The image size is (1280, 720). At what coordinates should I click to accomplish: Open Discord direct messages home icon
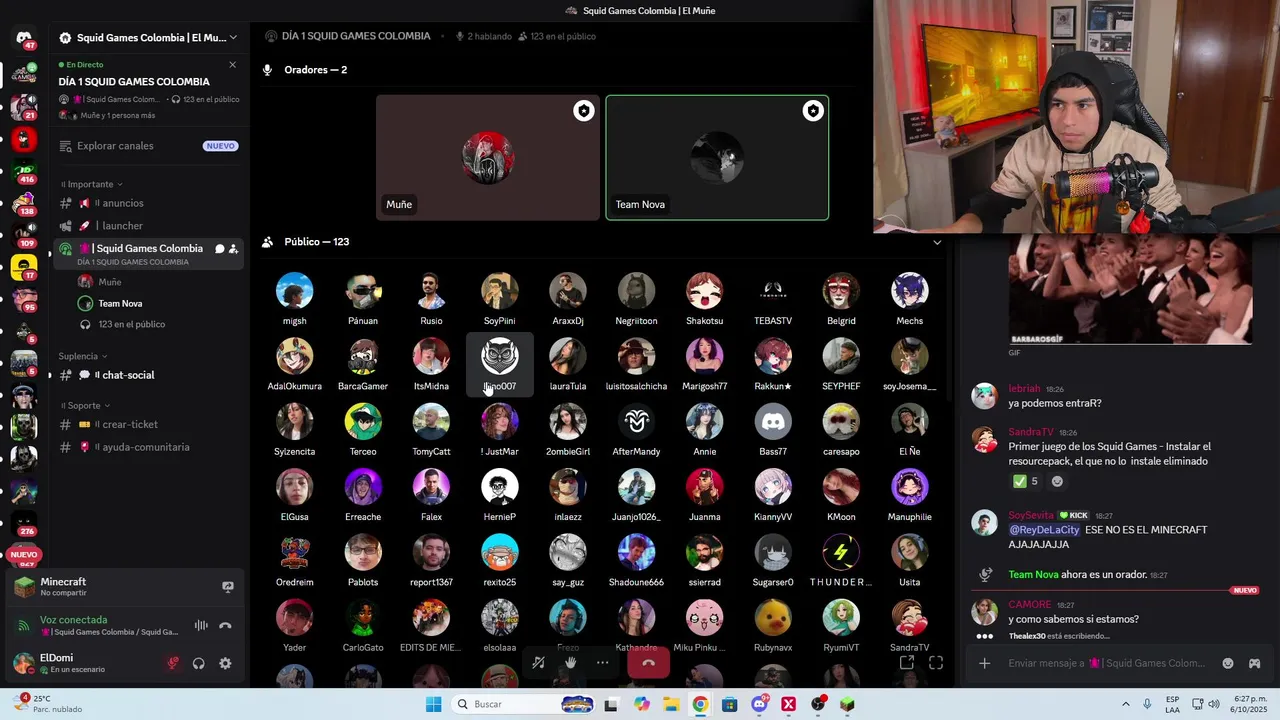tap(24, 37)
